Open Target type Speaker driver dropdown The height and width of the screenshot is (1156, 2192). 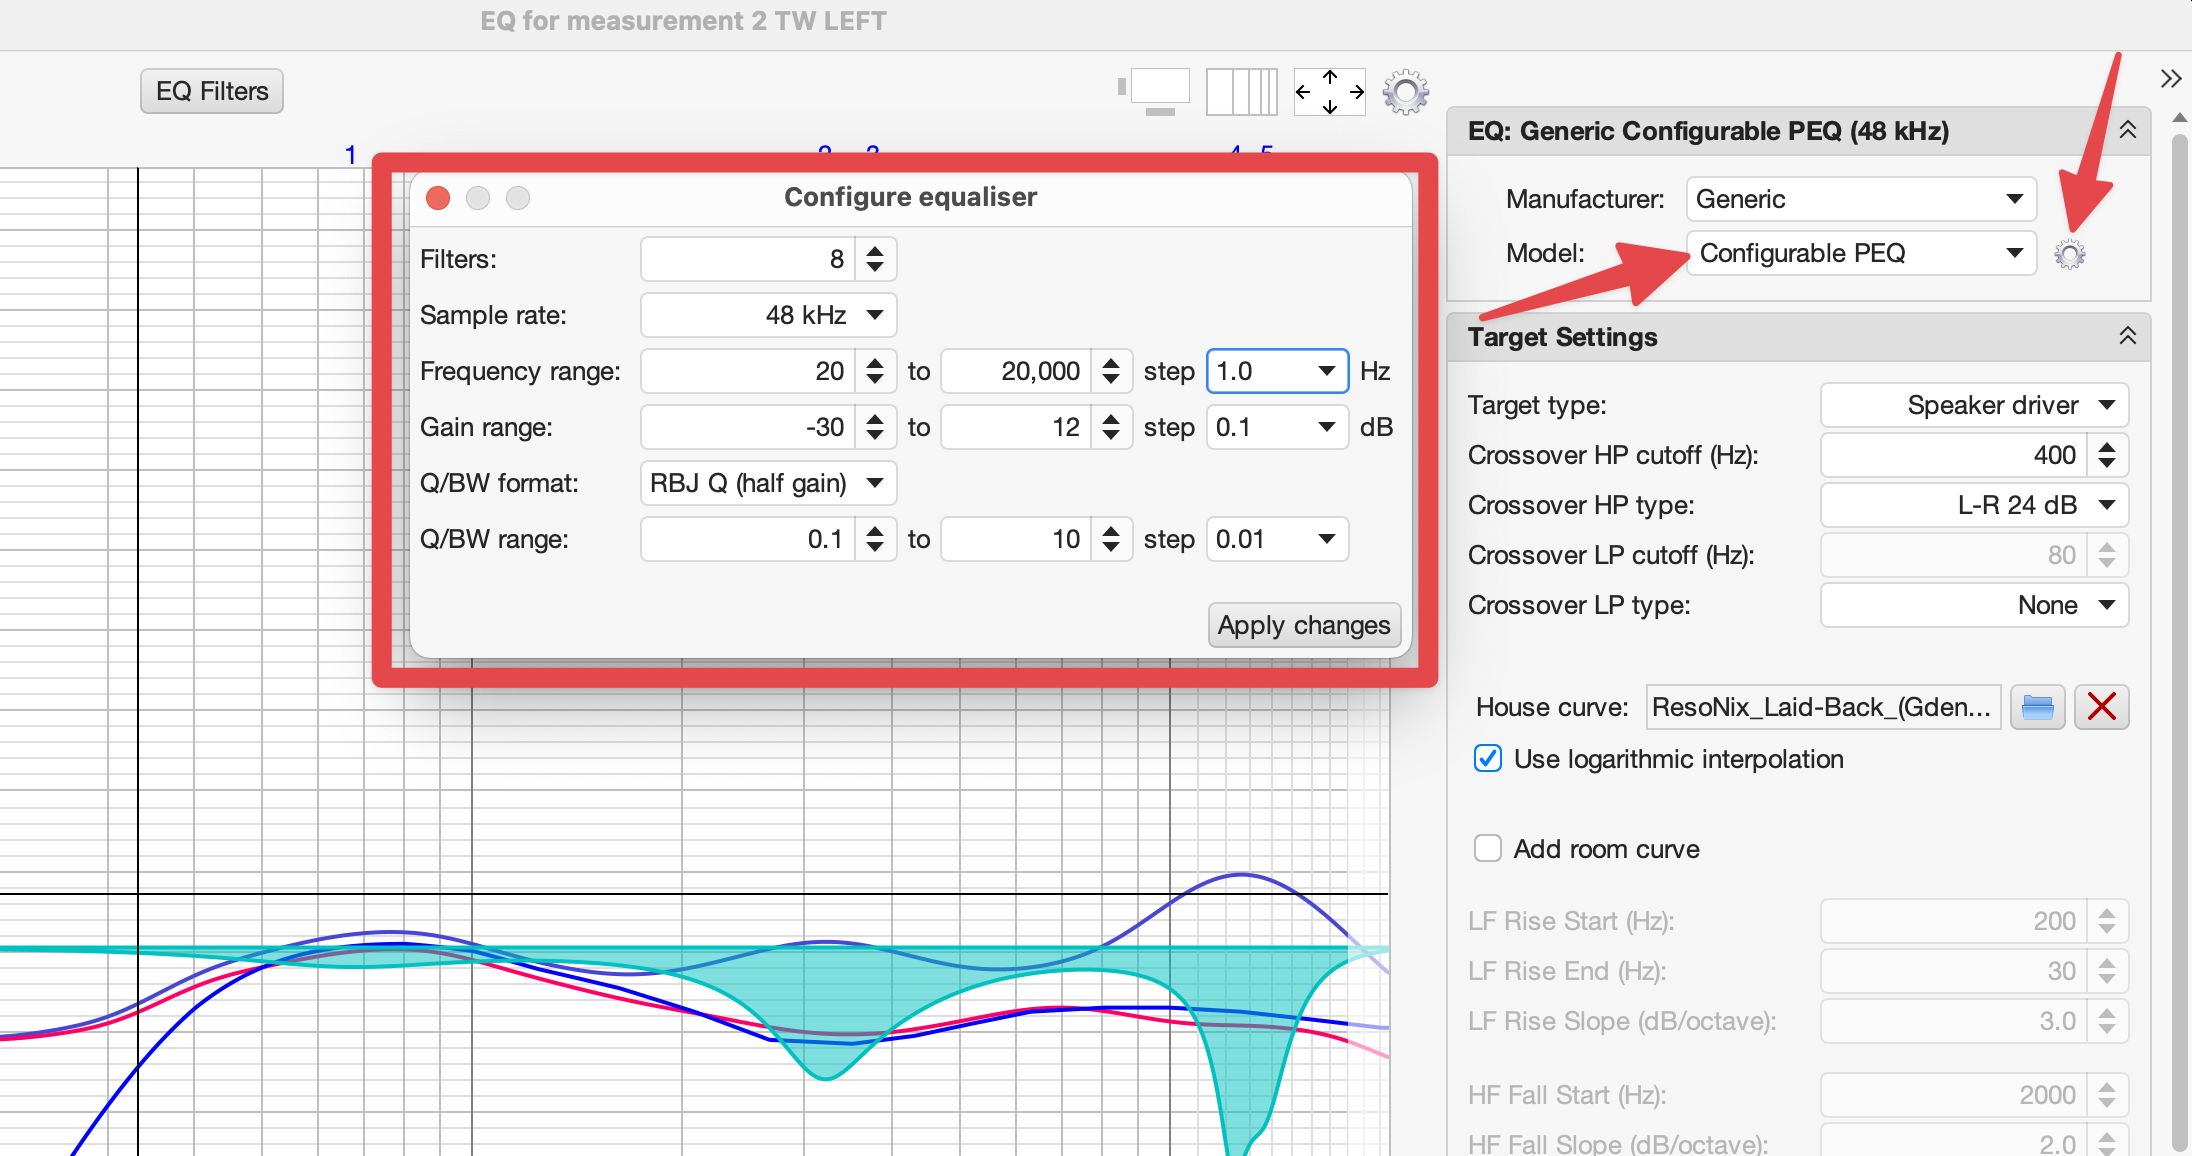(x=1974, y=405)
